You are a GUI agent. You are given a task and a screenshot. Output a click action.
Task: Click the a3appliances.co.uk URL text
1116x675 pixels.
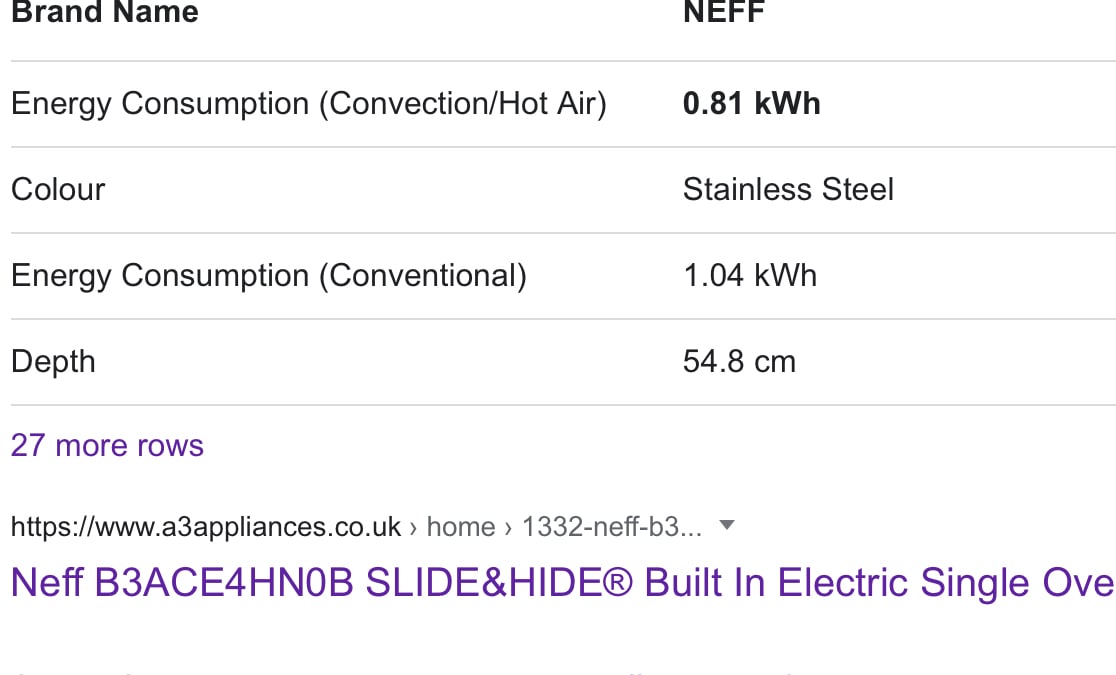(x=206, y=527)
